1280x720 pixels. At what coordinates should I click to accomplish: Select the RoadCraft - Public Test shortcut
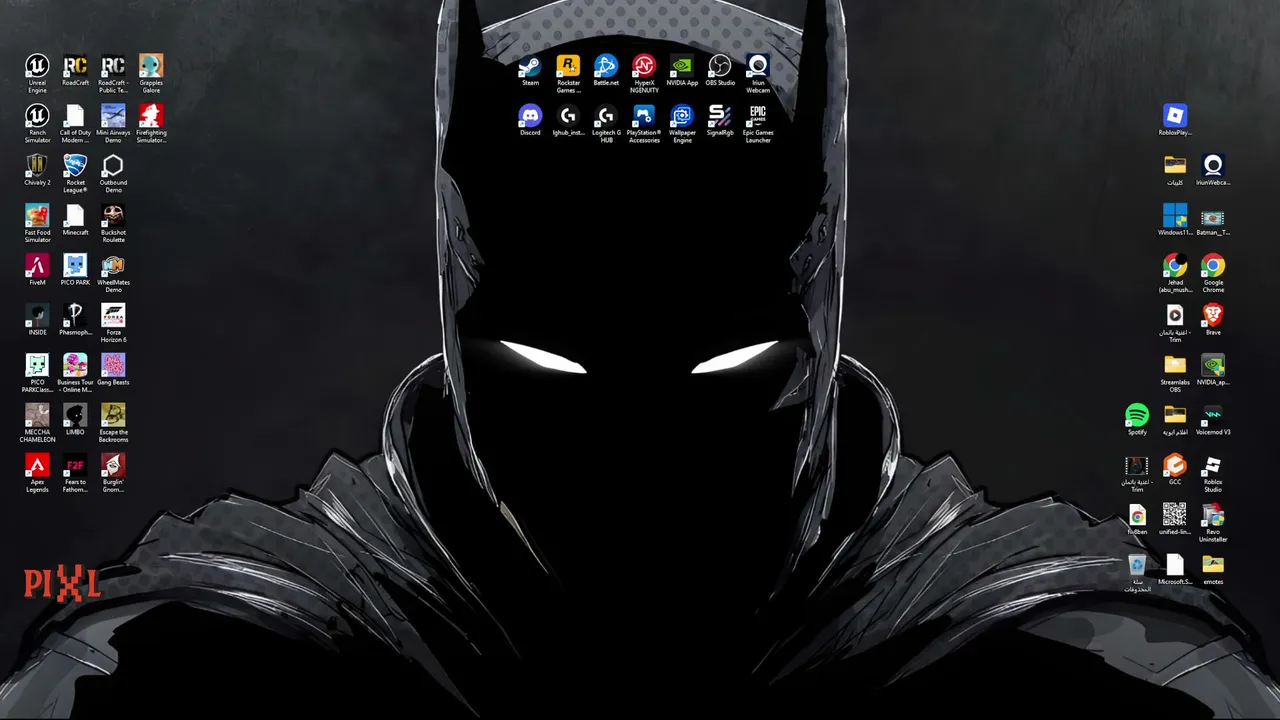pos(113,73)
